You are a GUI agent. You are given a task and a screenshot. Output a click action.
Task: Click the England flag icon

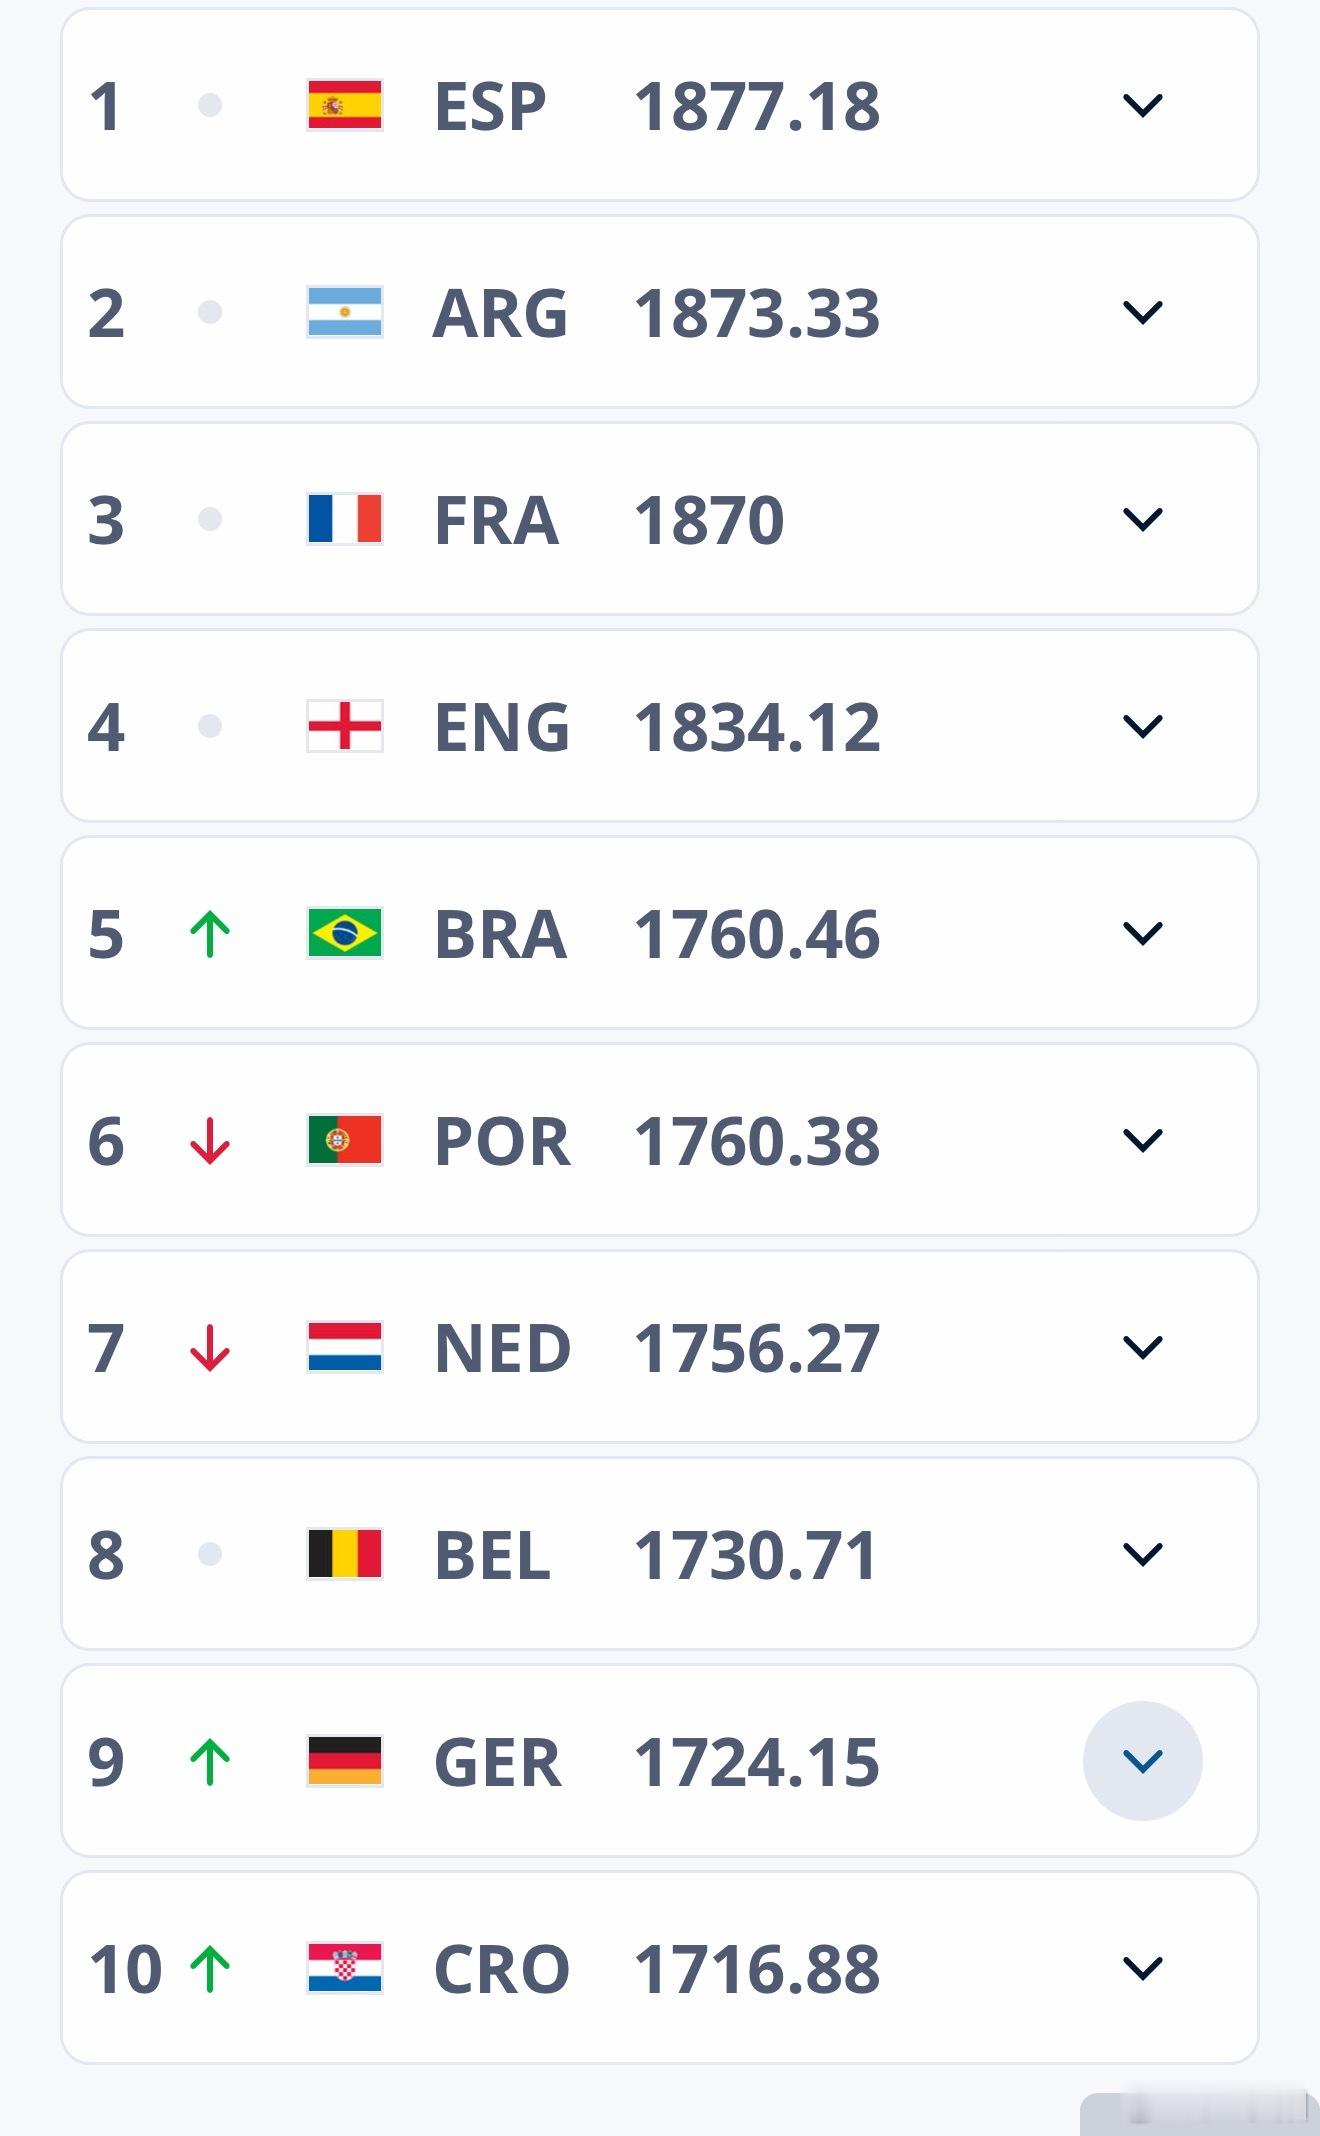click(345, 726)
